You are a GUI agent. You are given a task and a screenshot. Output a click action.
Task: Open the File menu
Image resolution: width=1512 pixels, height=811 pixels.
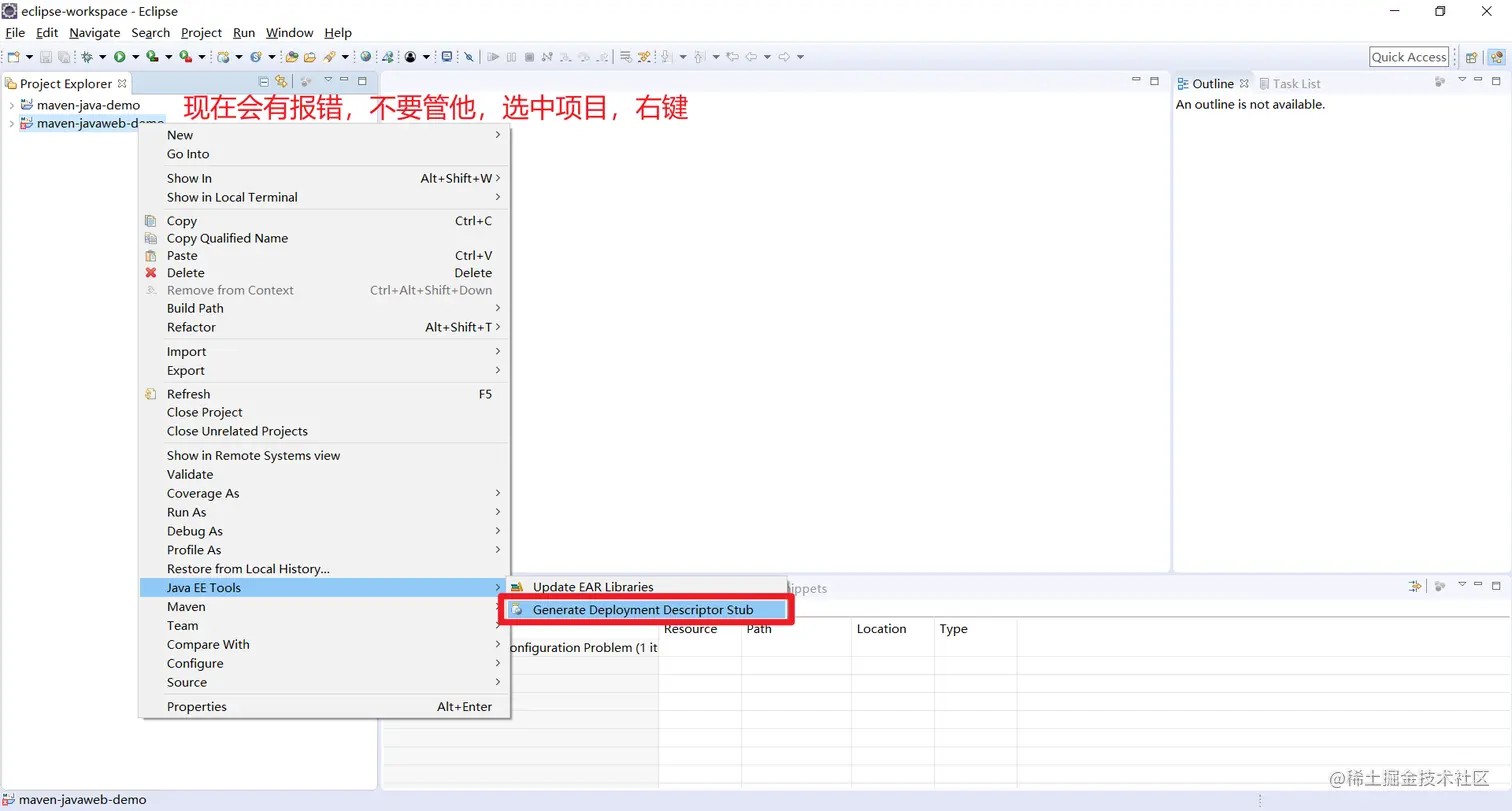[15, 33]
